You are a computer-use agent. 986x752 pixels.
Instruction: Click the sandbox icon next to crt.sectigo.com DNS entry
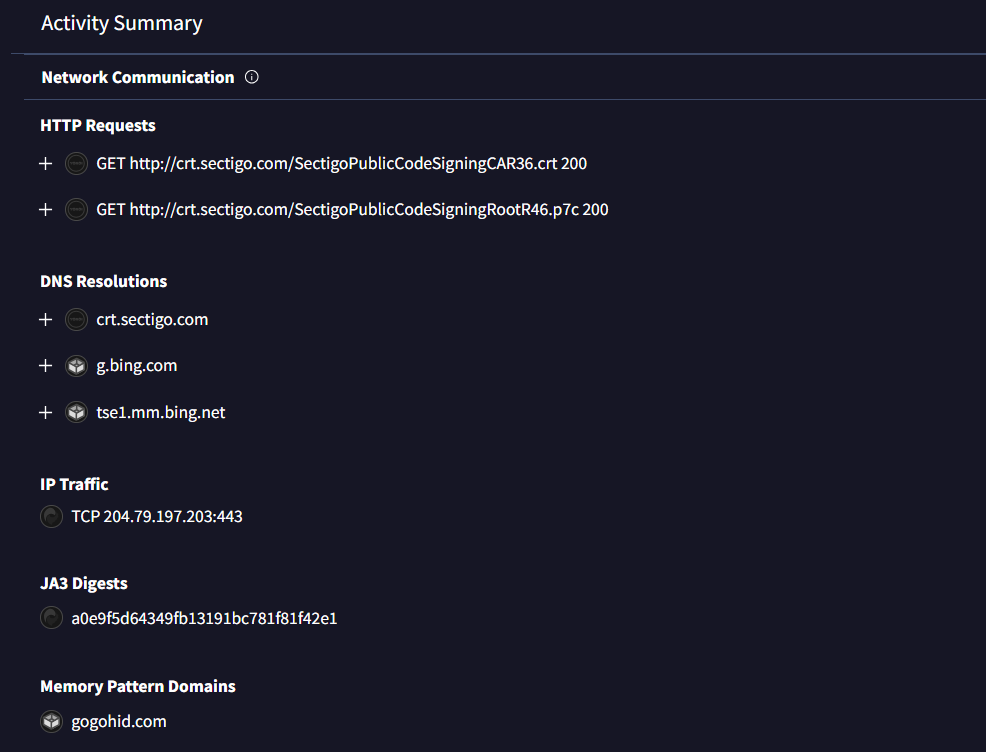point(76,320)
